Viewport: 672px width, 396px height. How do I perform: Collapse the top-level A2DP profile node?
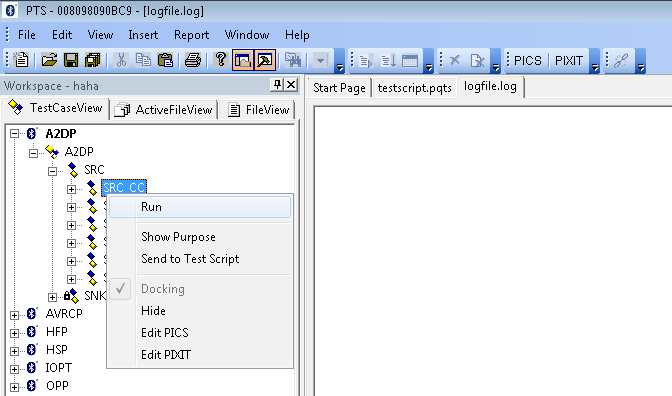point(14,134)
